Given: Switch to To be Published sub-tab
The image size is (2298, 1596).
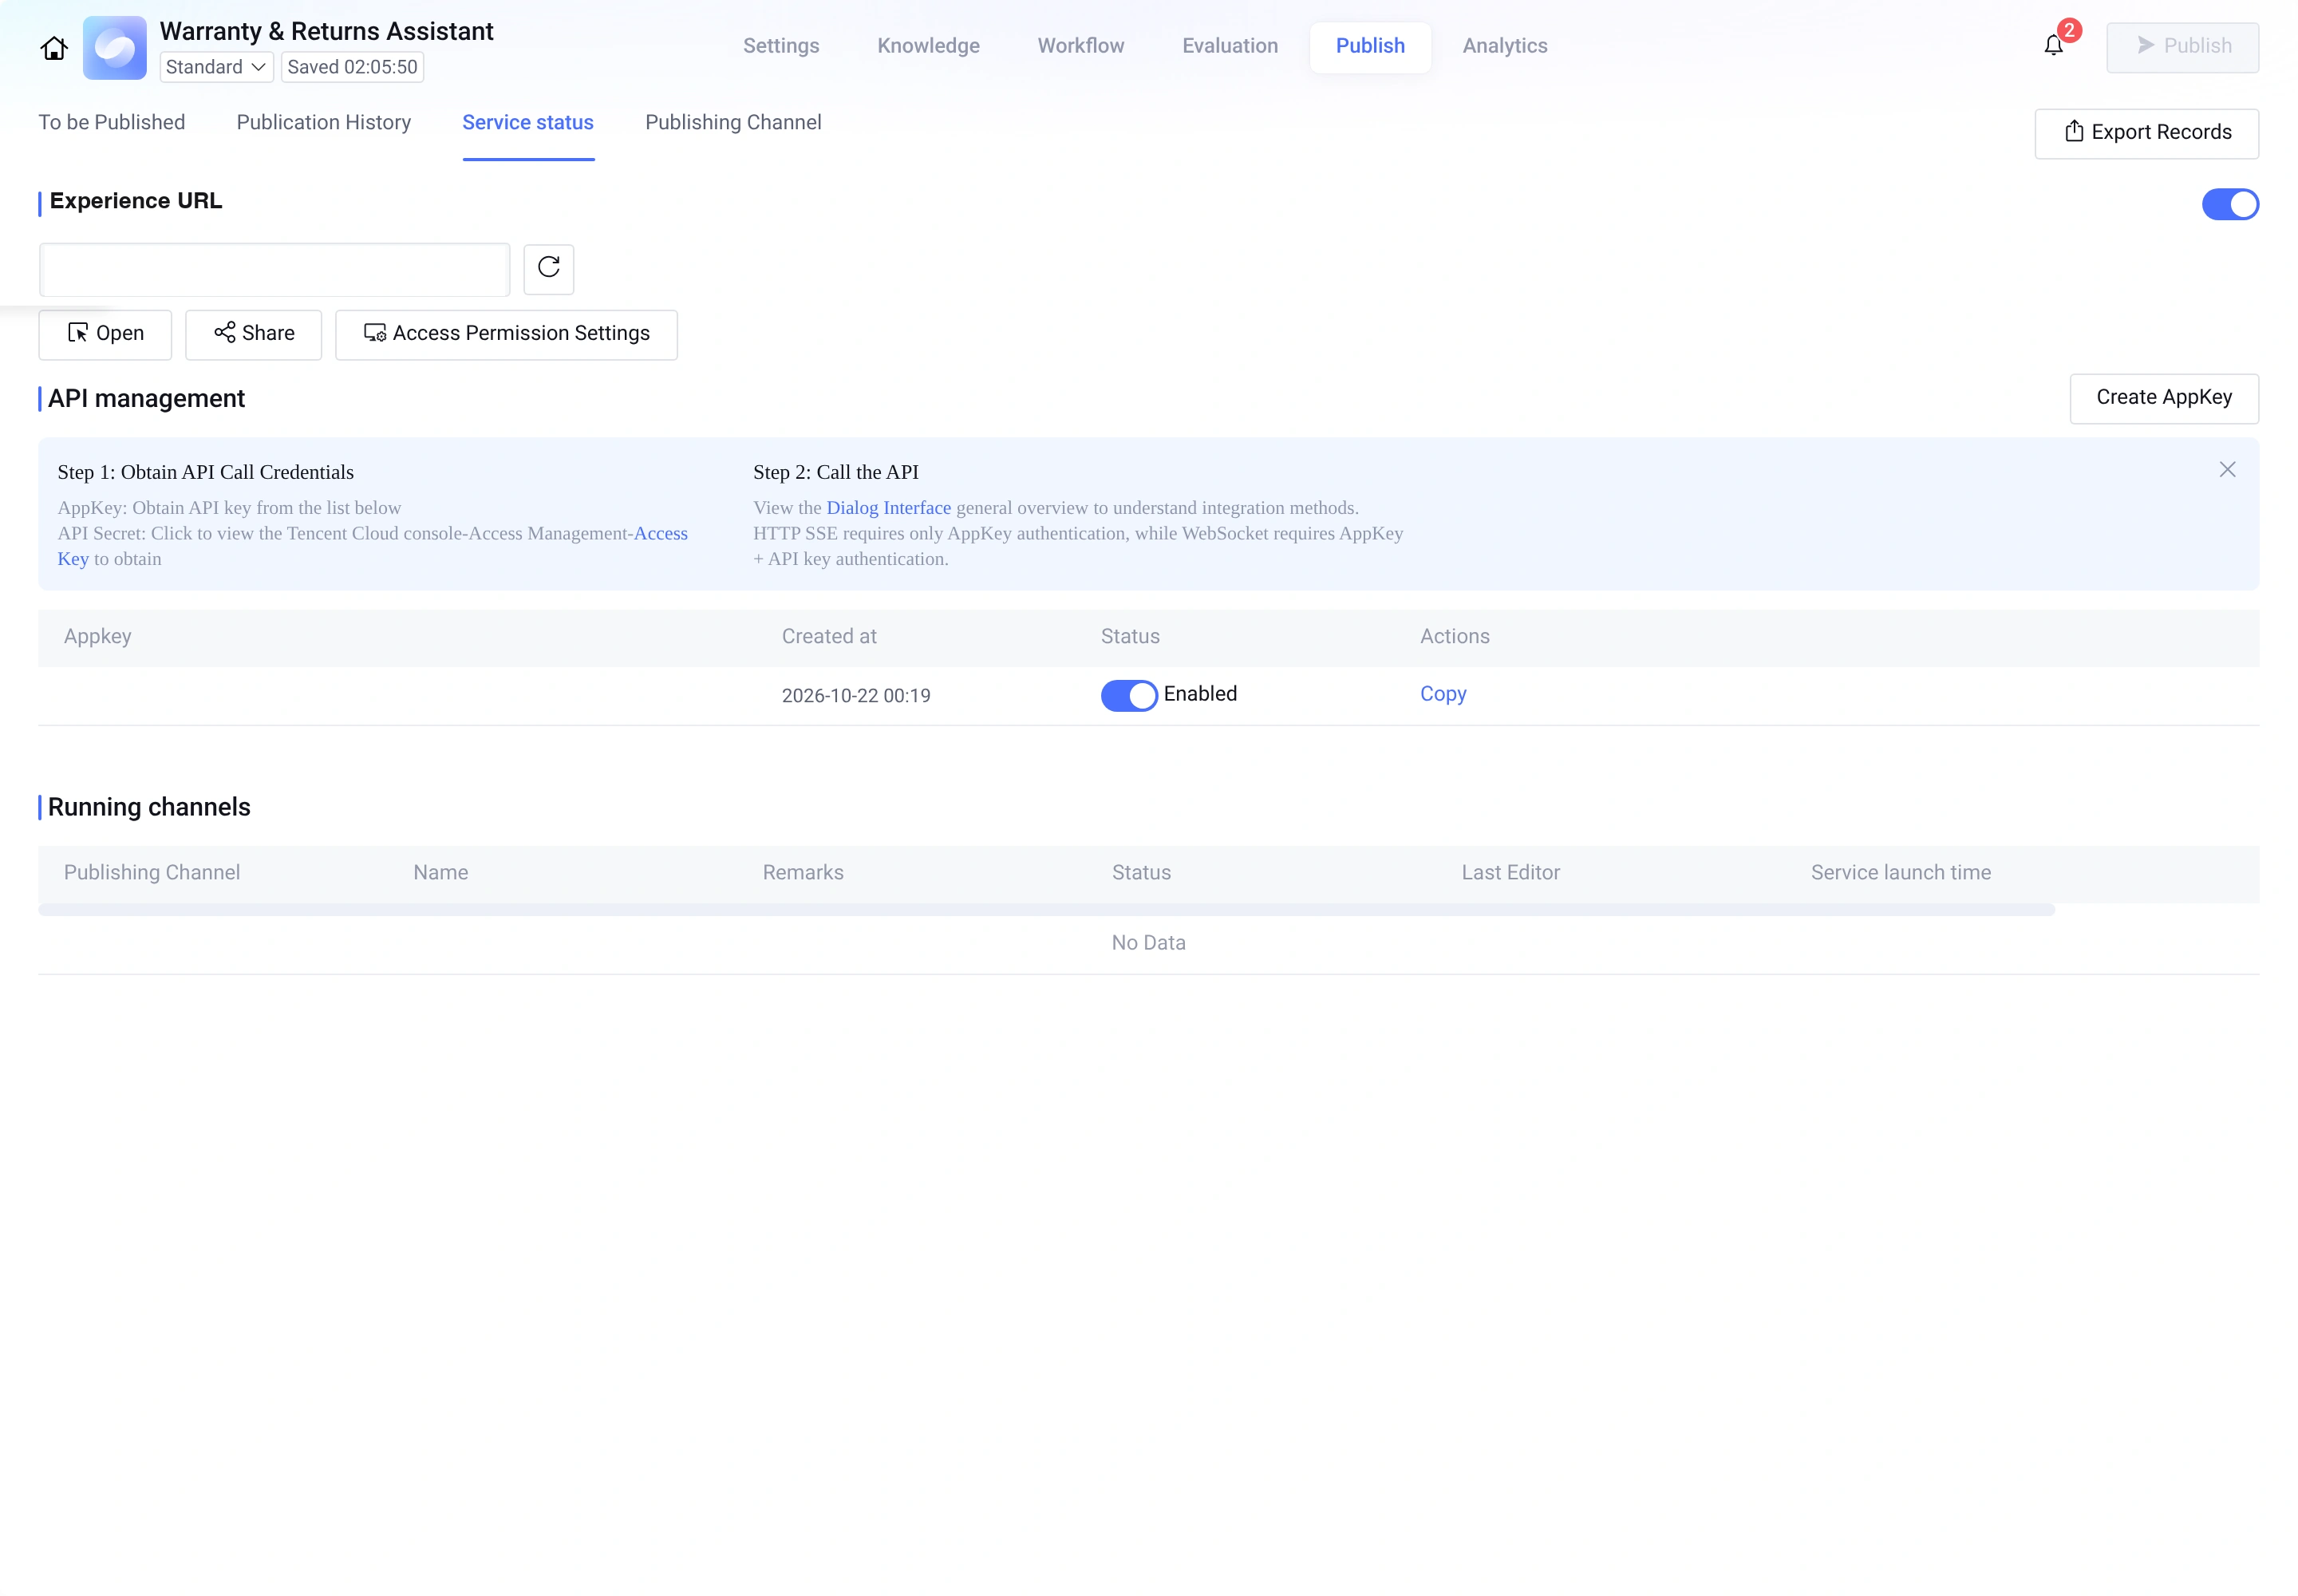Looking at the screenshot, I should coord(112,122).
